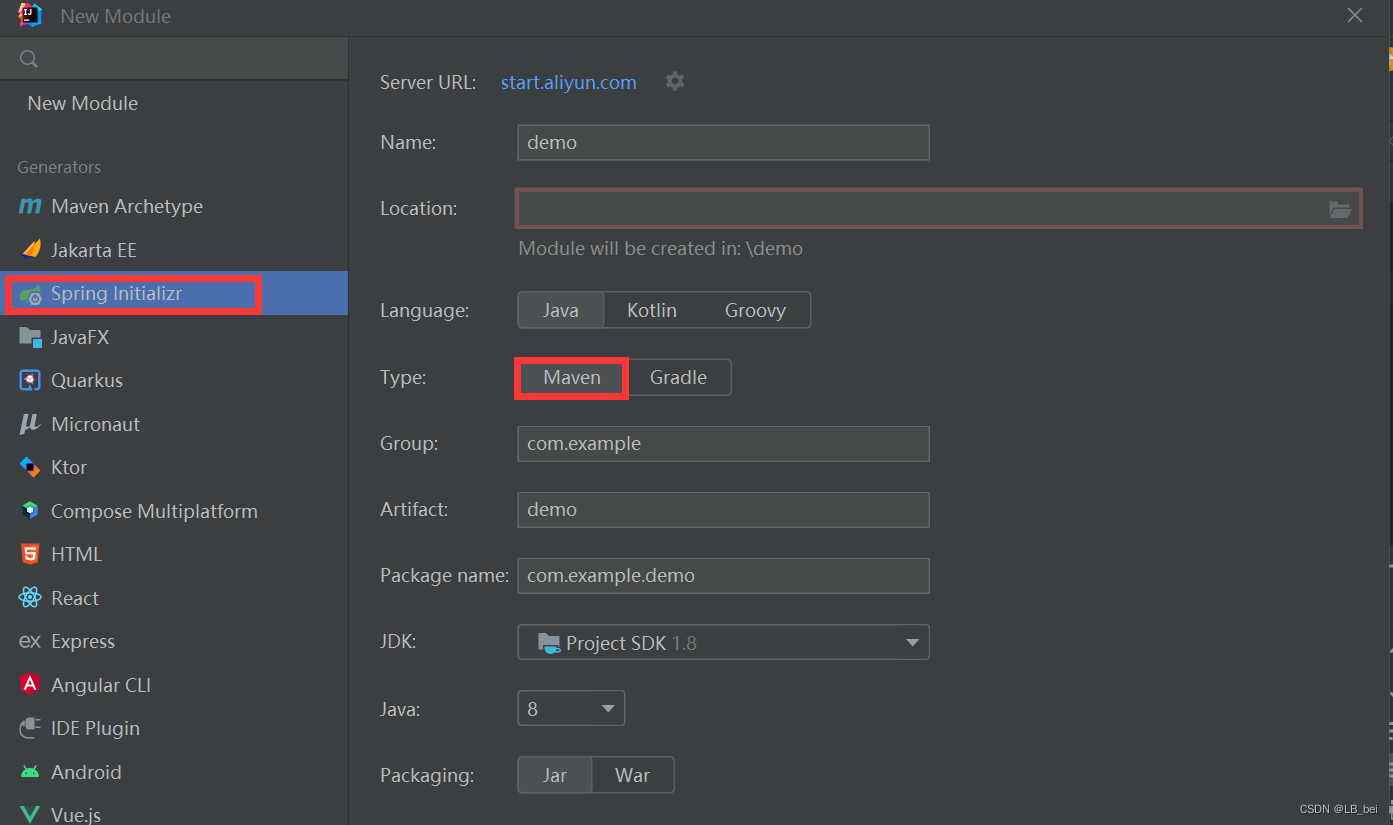The width and height of the screenshot is (1393, 825).
Task: Click the Artifact input field
Action: (x=723, y=509)
